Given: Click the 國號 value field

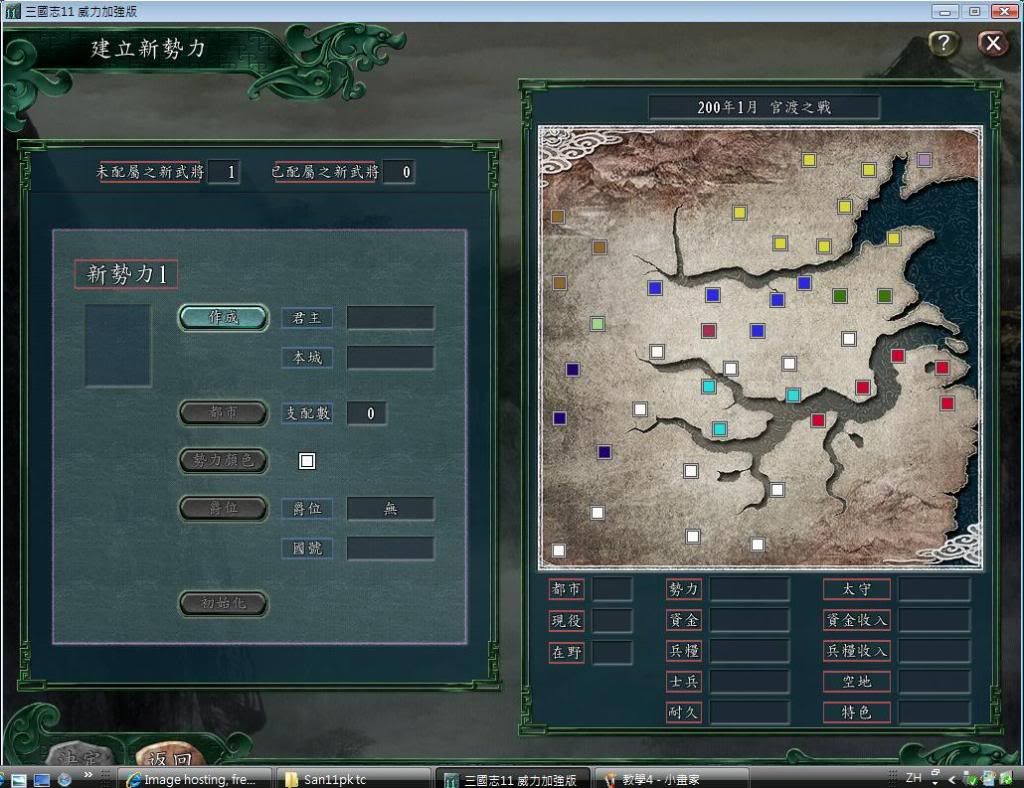Looking at the screenshot, I should (391, 548).
